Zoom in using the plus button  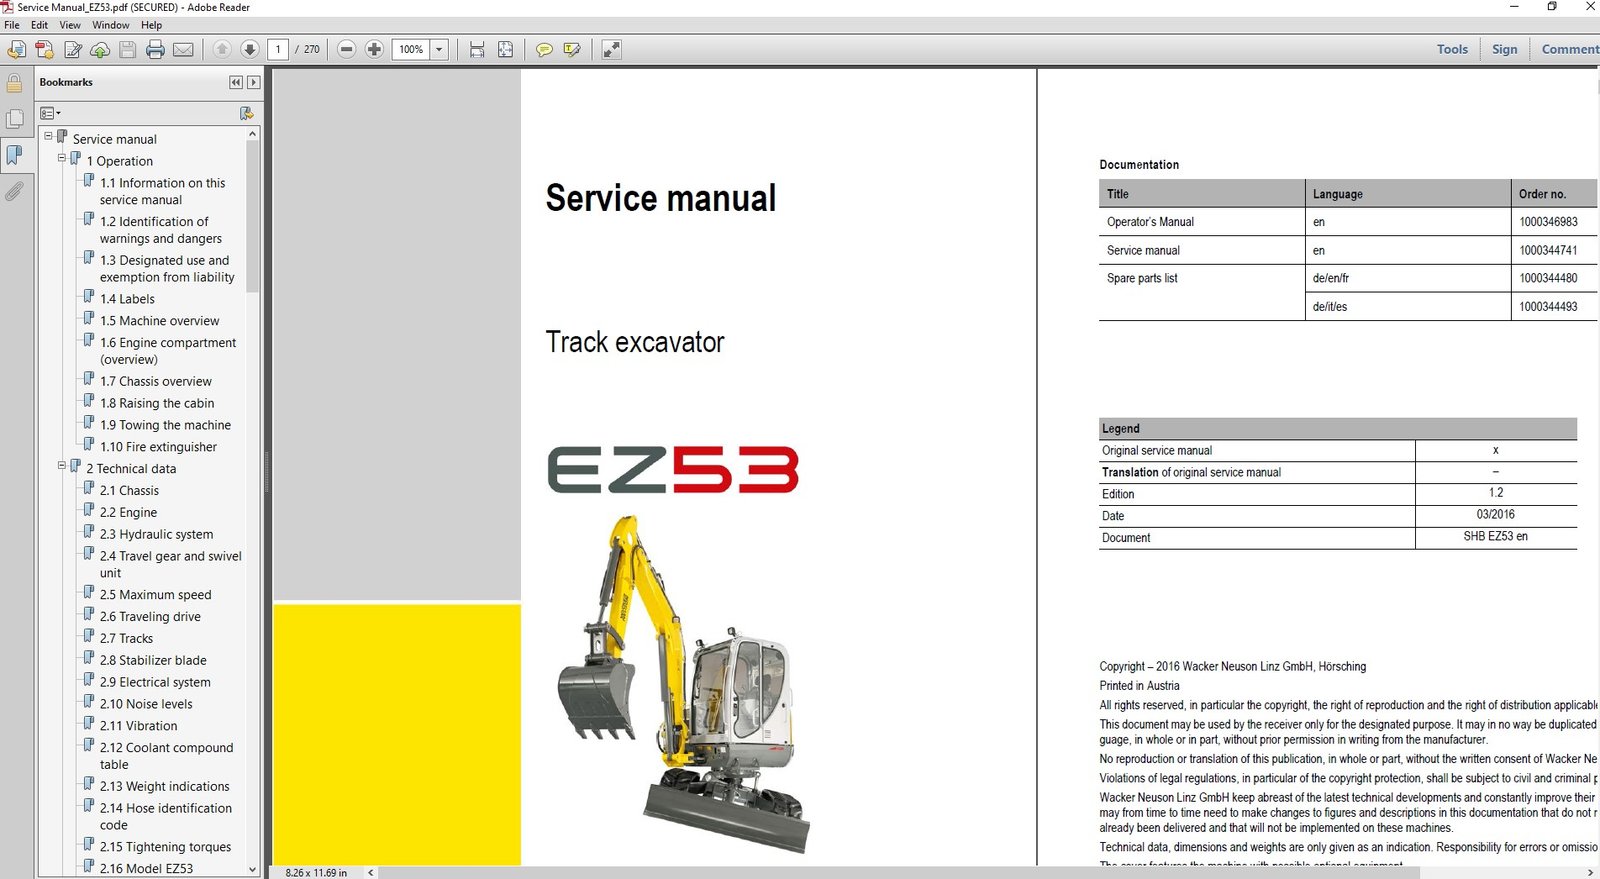click(x=374, y=49)
